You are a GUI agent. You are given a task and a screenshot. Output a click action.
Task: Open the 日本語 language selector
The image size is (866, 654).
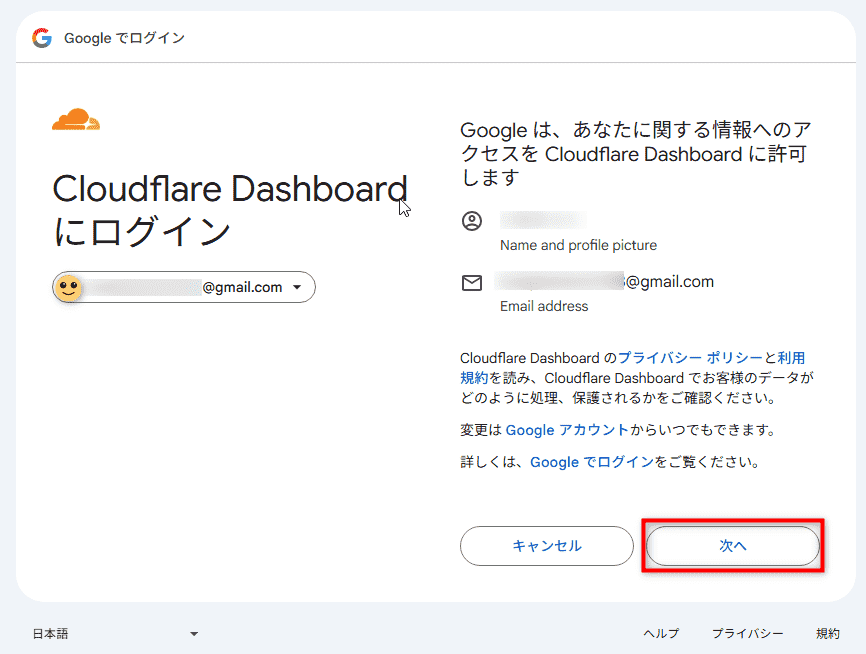click(x=115, y=633)
